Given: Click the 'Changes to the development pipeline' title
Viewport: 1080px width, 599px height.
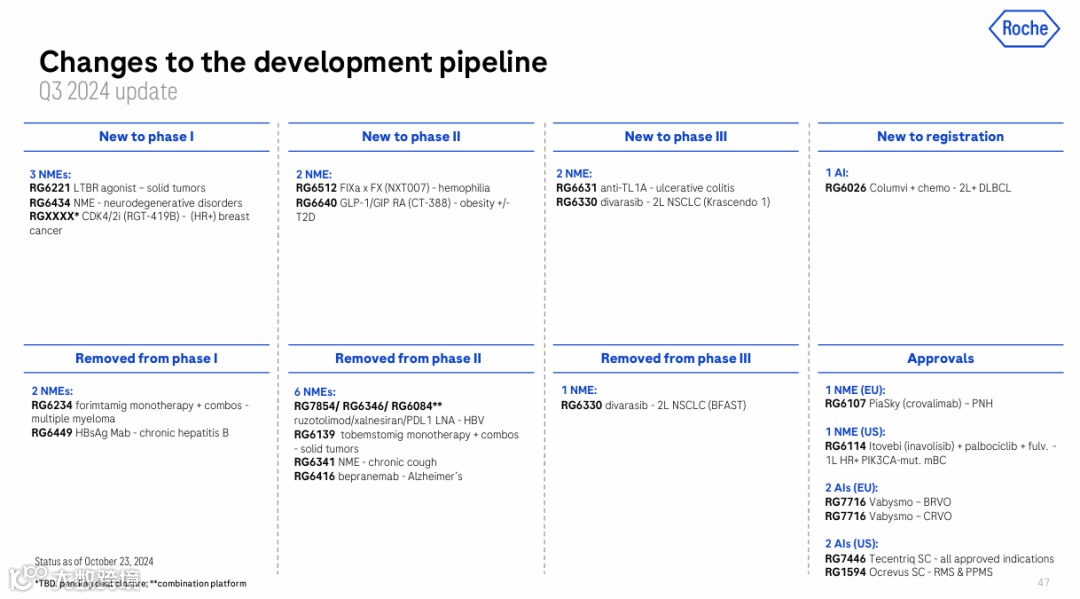Looking at the screenshot, I should pos(293,62).
